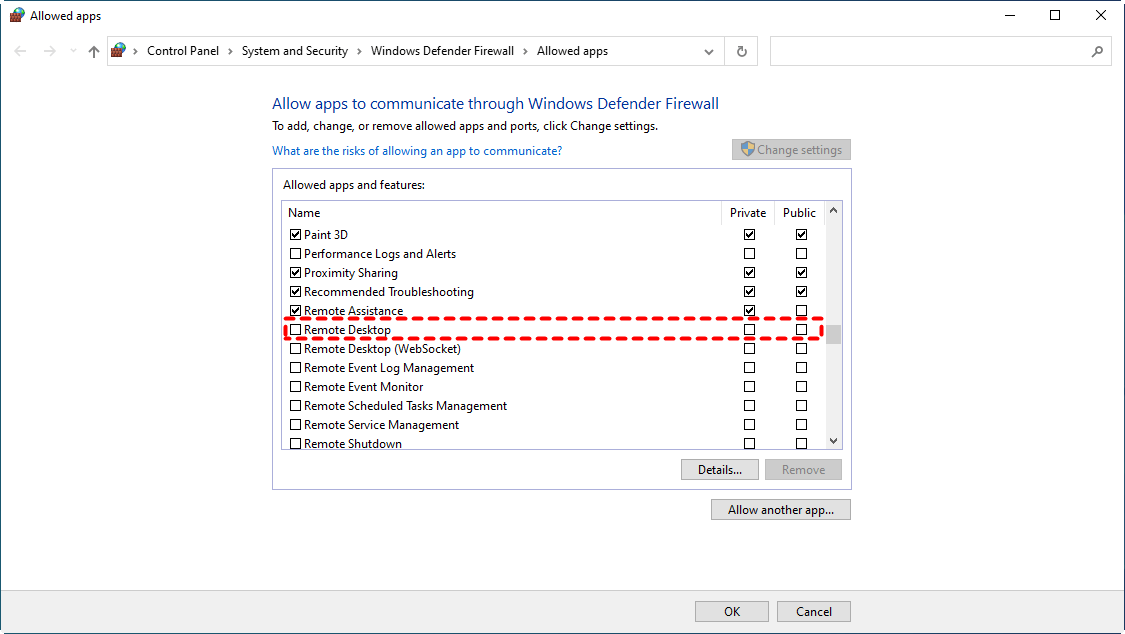Minimize the Allowed apps window
The height and width of the screenshot is (634, 1125).
click(1010, 15)
